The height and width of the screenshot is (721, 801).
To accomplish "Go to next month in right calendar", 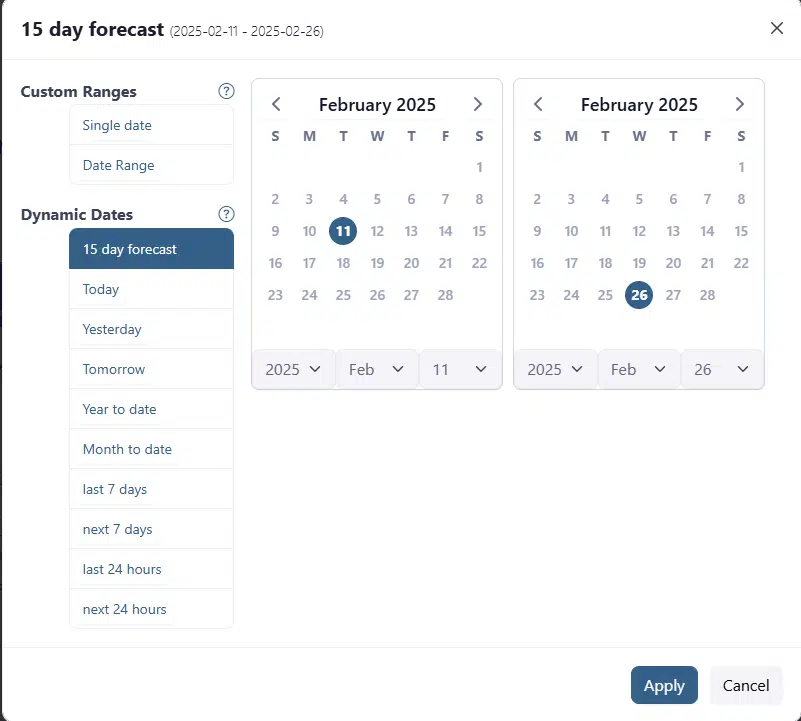I will tap(740, 104).
